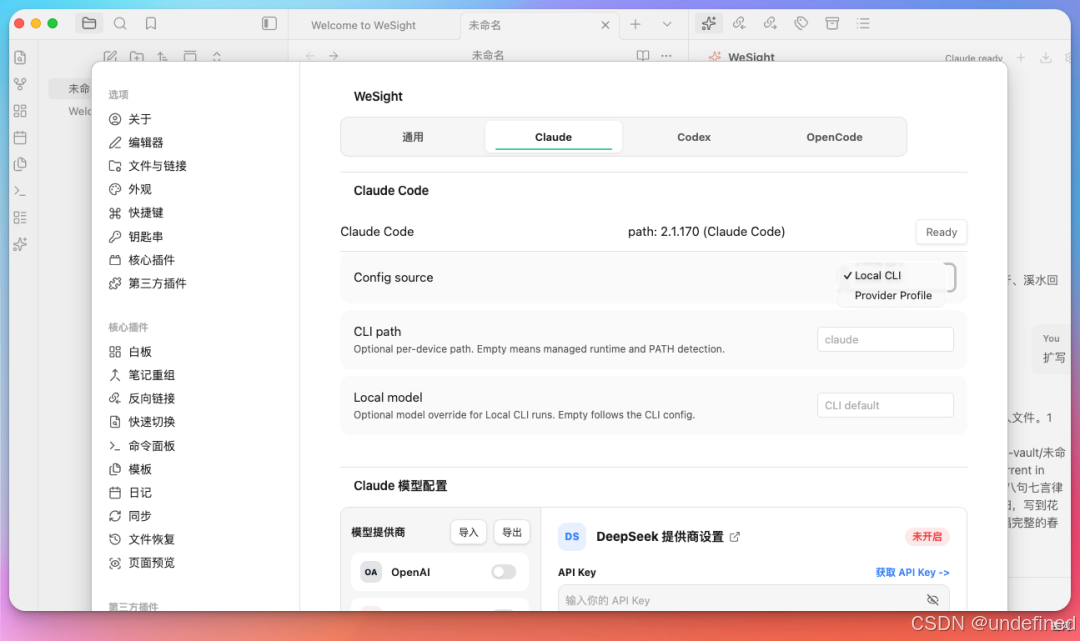Image resolution: width=1080 pixels, height=641 pixels.
Task: Collapse or expand all sidebar files
Action: pyautogui.click(x=217, y=56)
